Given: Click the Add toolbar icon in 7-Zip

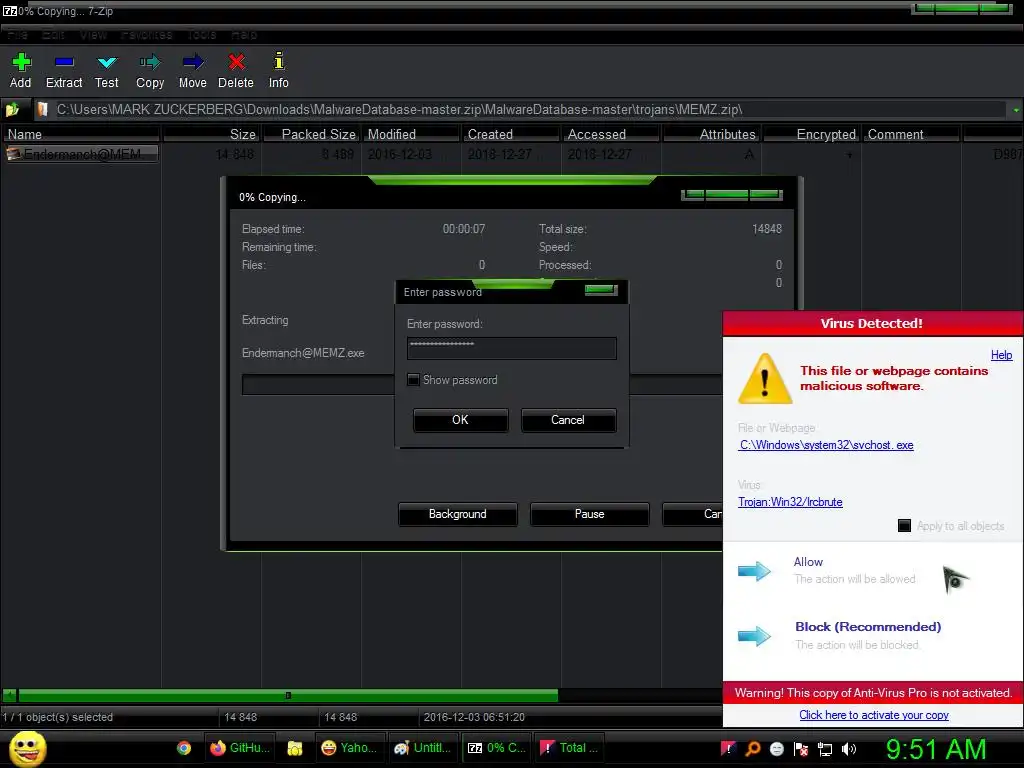Looking at the screenshot, I should click(21, 63).
